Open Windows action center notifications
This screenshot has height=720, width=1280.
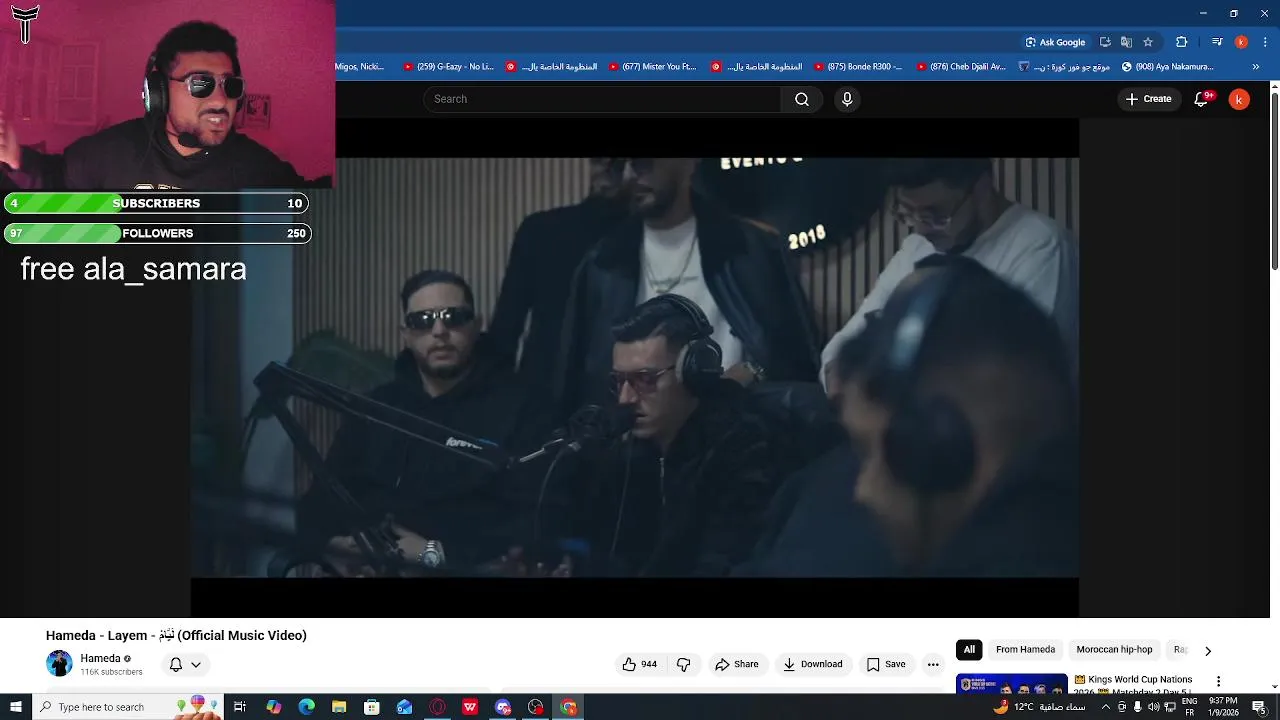tap(1259, 707)
